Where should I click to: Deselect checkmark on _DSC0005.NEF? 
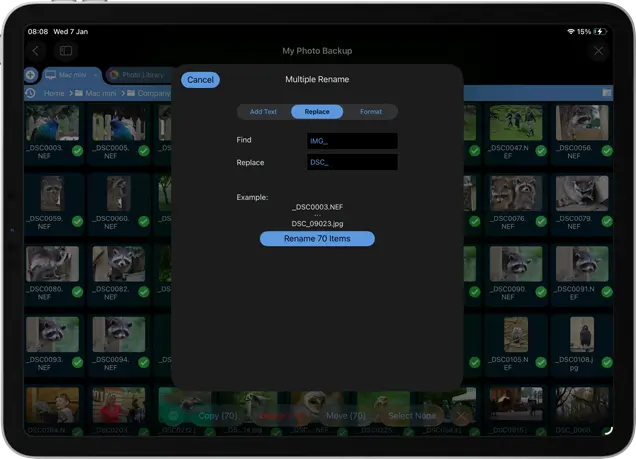pyautogui.click(x=144, y=151)
